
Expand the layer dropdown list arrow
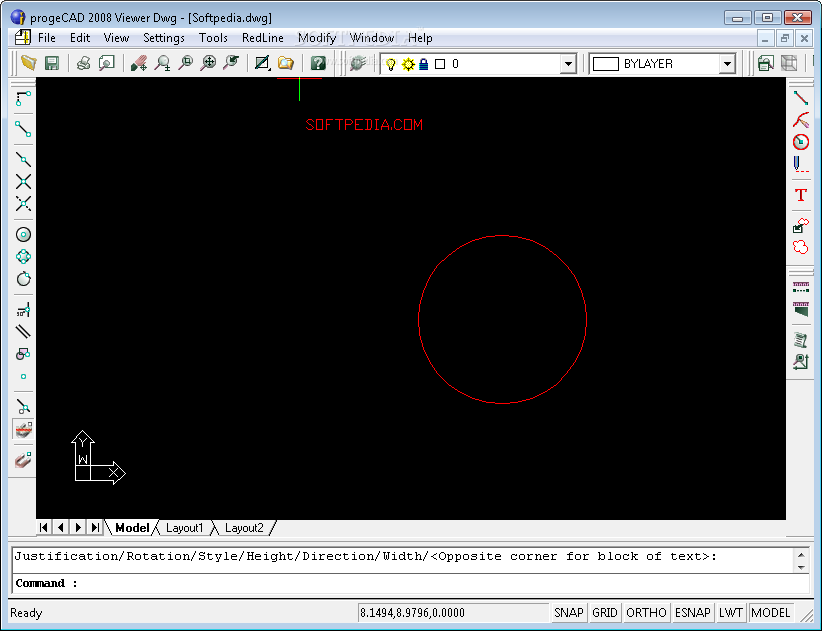[568, 64]
